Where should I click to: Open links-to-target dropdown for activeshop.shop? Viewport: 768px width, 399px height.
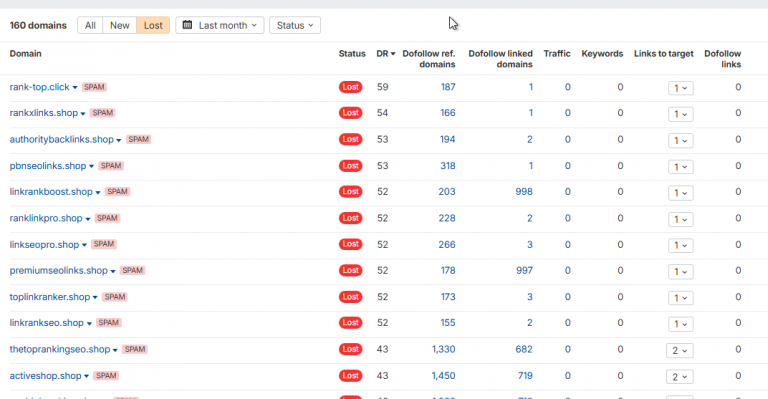(x=679, y=377)
